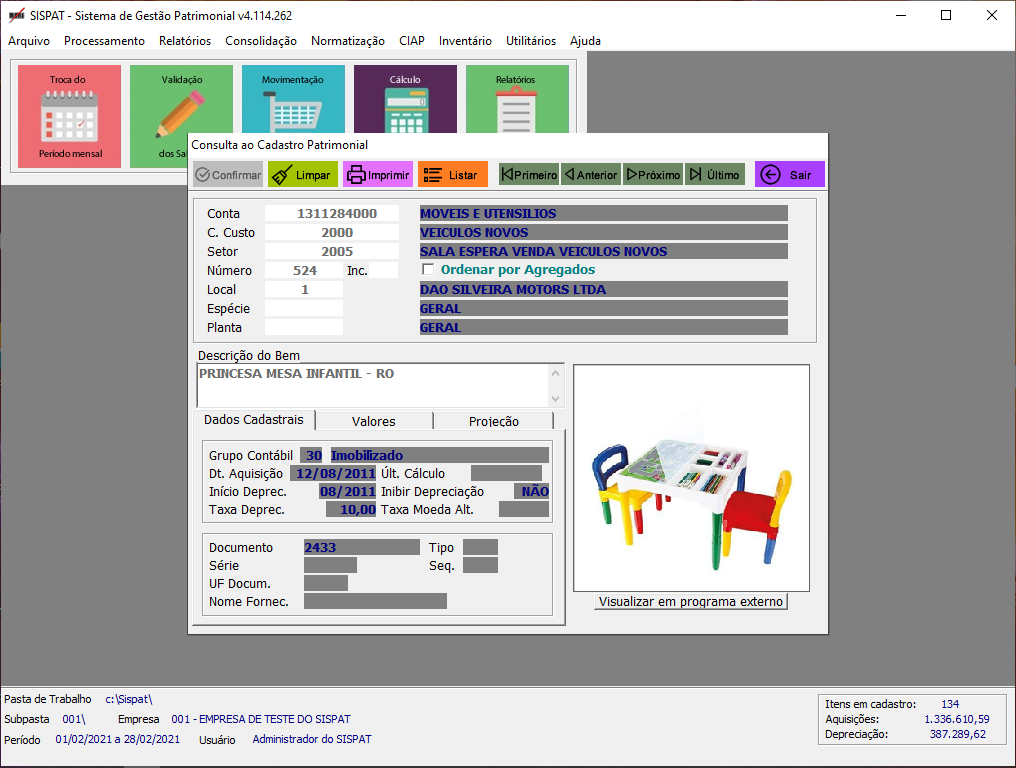Click the Limpar broom button

(303, 175)
